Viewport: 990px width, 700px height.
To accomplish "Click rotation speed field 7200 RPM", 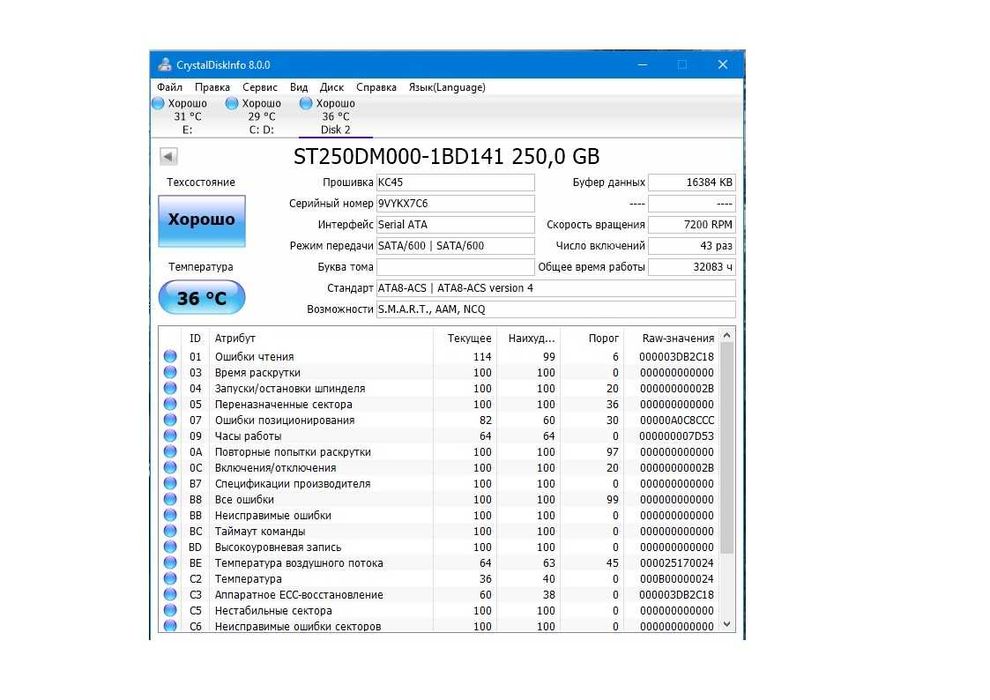I will pos(692,225).
